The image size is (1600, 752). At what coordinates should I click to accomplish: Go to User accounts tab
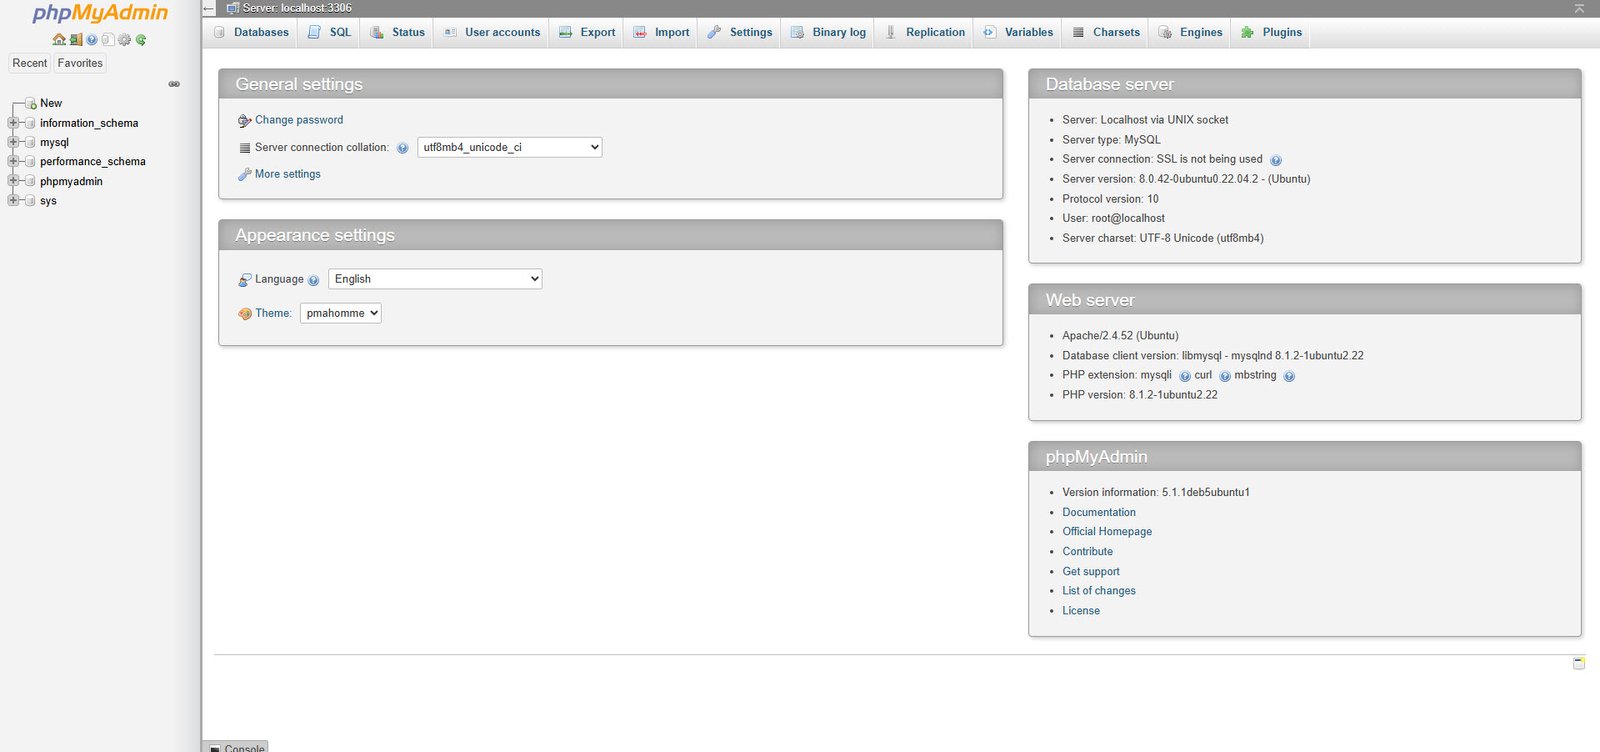click(x=491, y=32)
